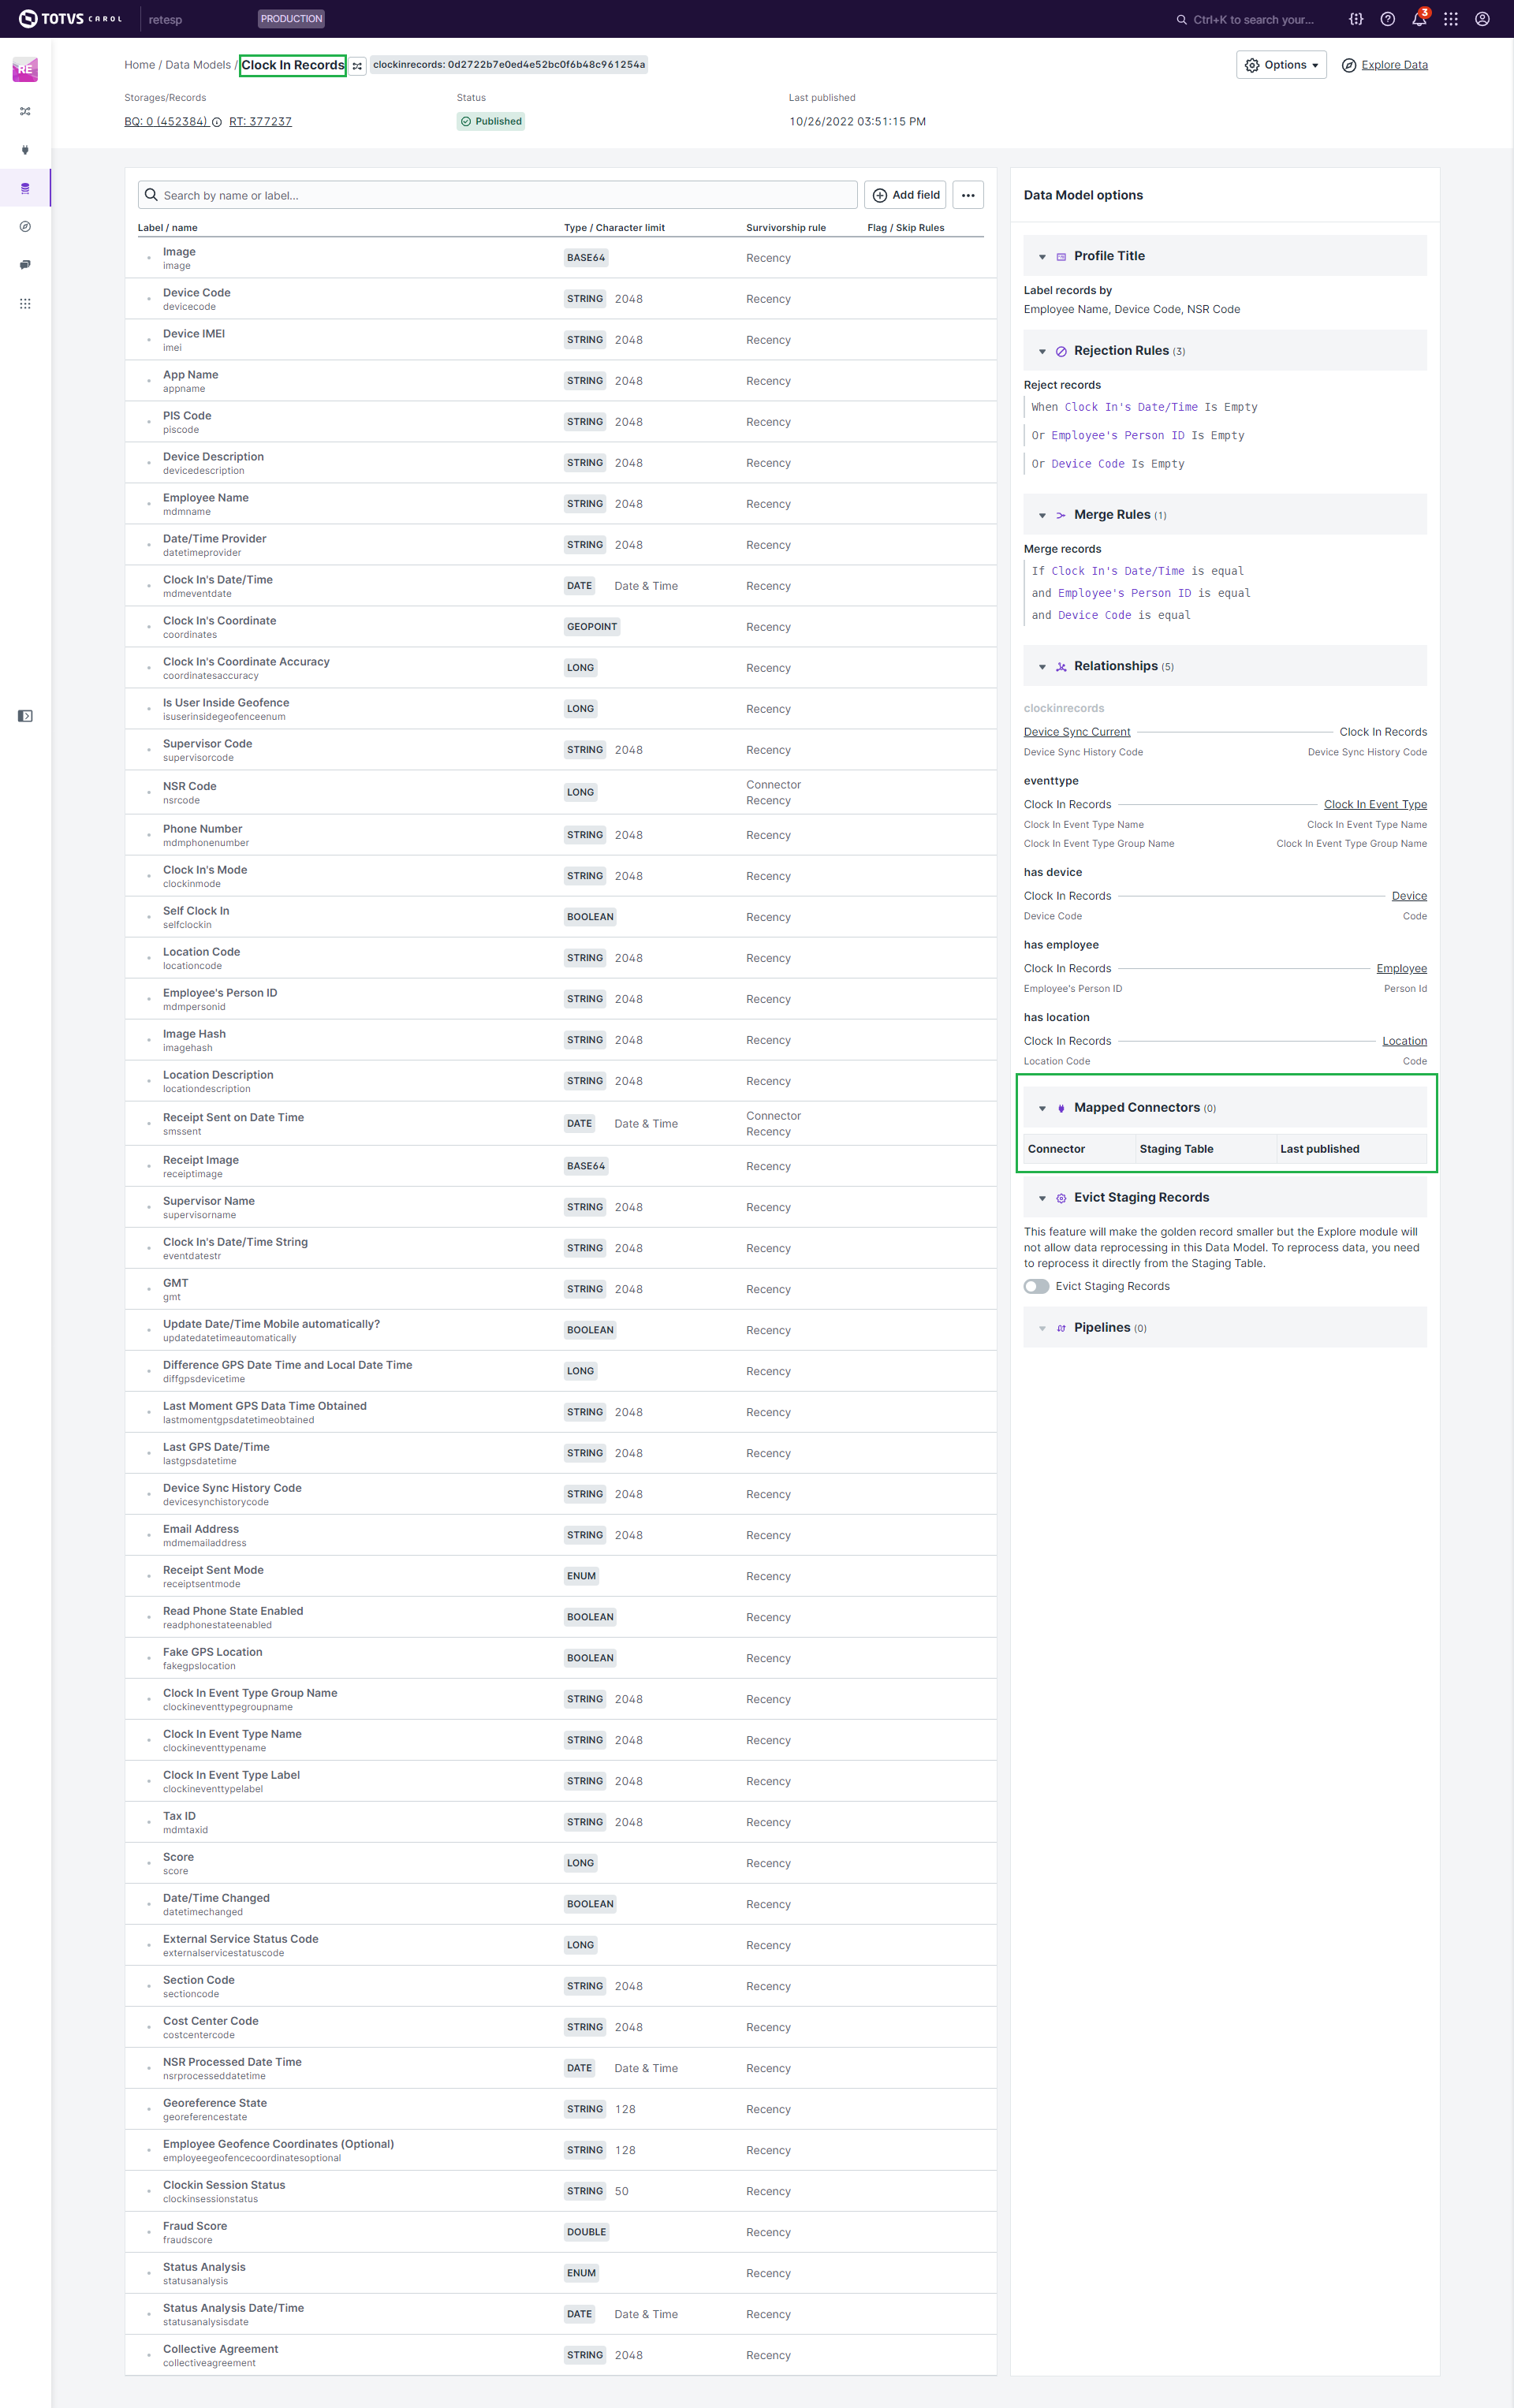The height and width of the screenshot is (2408, 1514).
Task: Expand the Pipelines section
Action: click(1042, 1328)
